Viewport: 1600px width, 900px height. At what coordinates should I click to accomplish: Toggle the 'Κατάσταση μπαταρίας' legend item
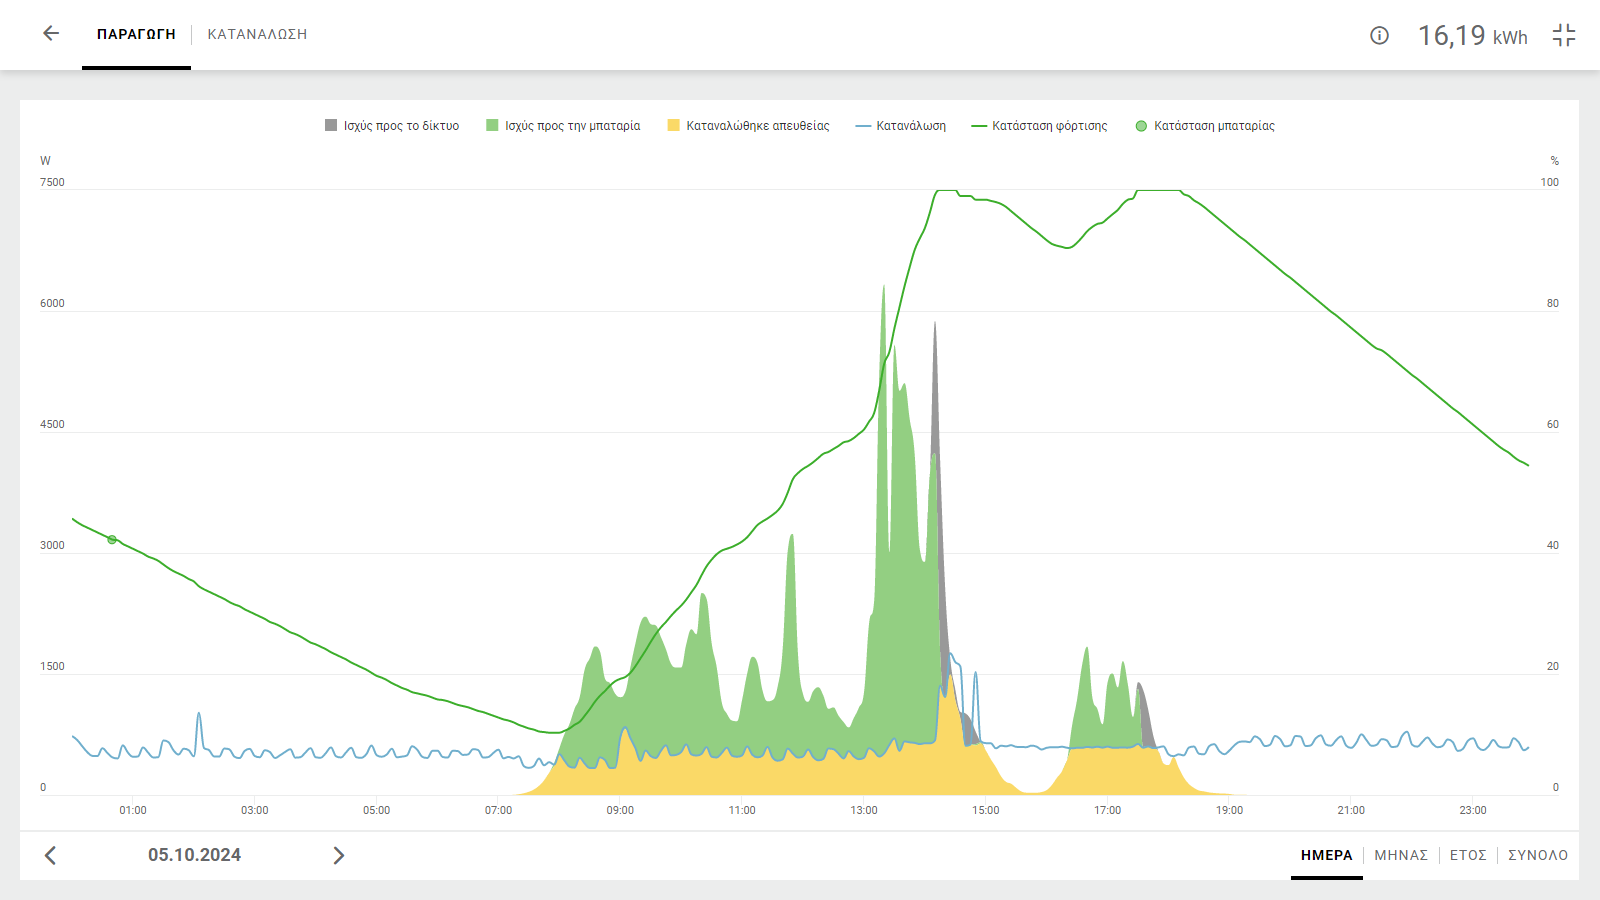(x=1205, y=126)
